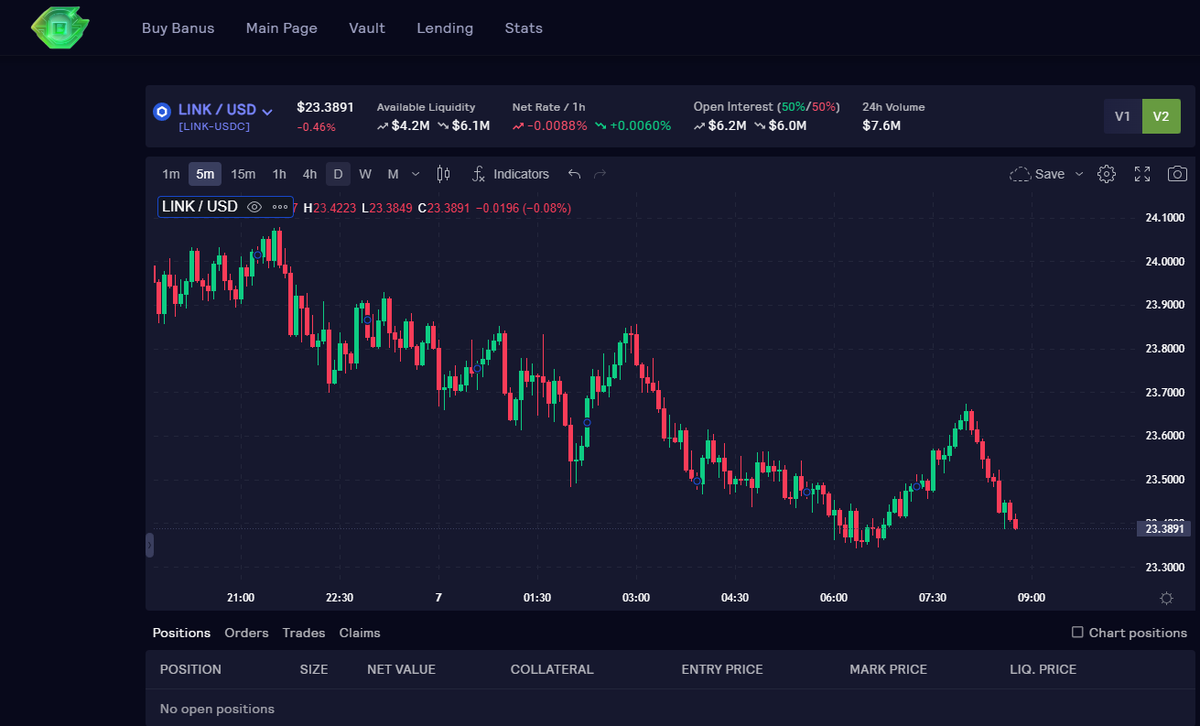Click the MARK PRICE column header
The height and width of the screenshot is (726, 1200).
tap(888, 669)
